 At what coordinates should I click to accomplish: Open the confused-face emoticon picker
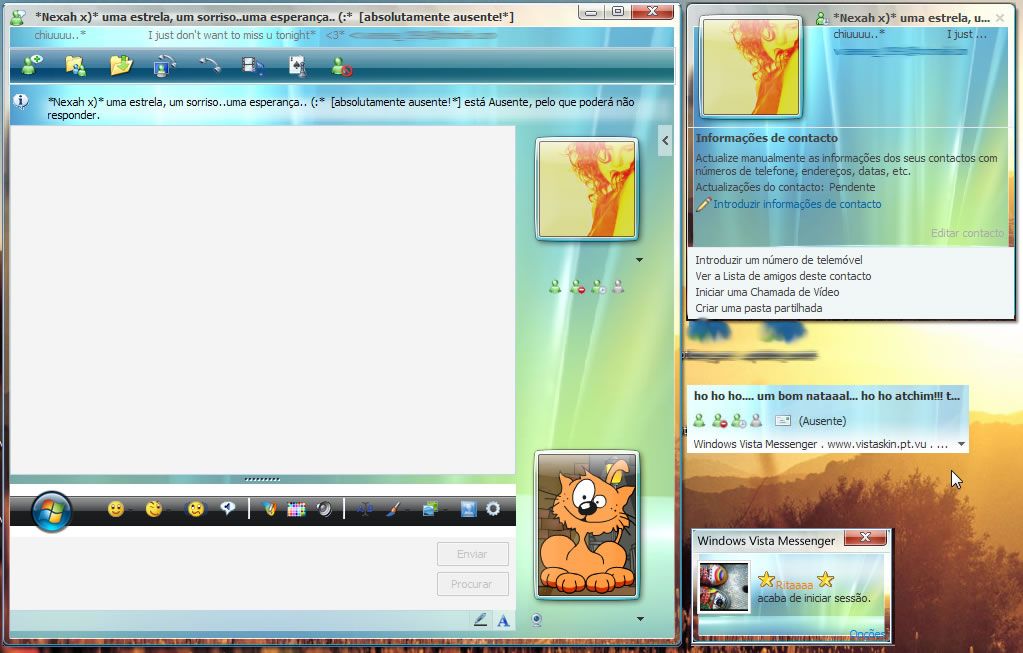[196, 509]
